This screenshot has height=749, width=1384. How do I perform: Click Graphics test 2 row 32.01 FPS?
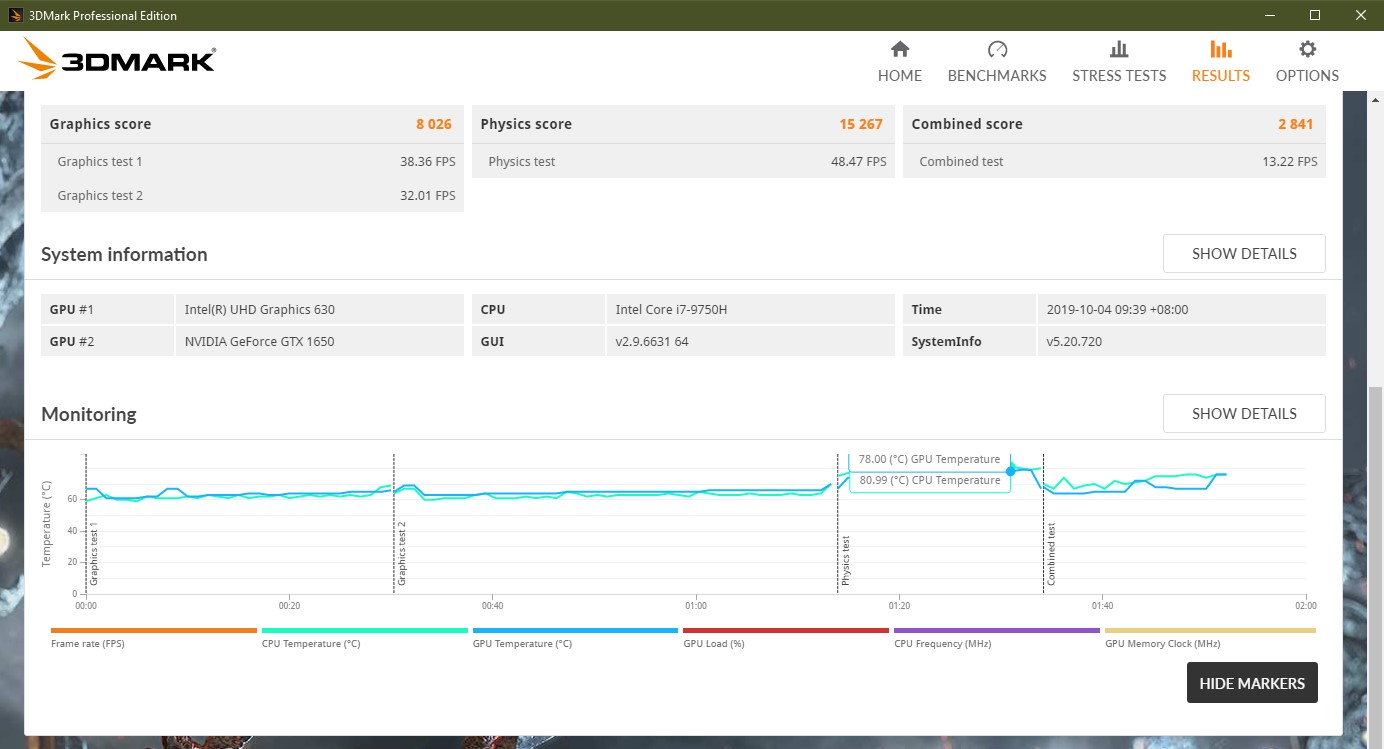[252, 195]
